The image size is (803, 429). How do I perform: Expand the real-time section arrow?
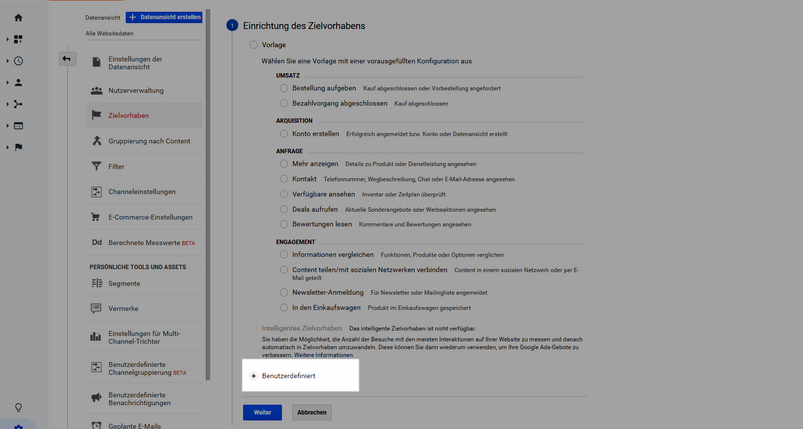7,61
